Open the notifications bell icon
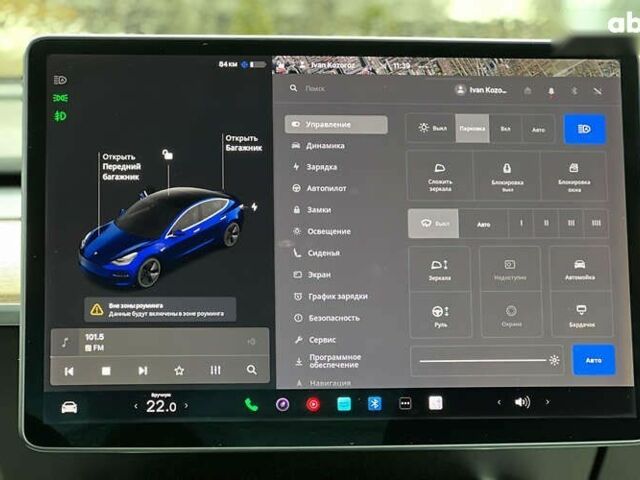 (551, 91)
